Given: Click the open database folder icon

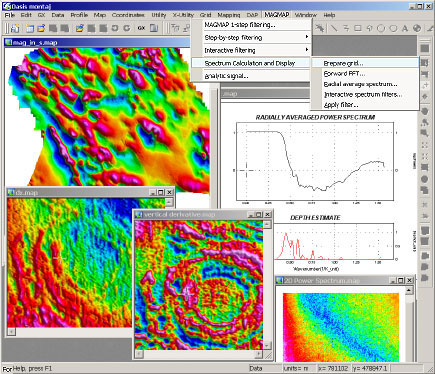Looking at the screenshot, I should (x=41, y=29).
